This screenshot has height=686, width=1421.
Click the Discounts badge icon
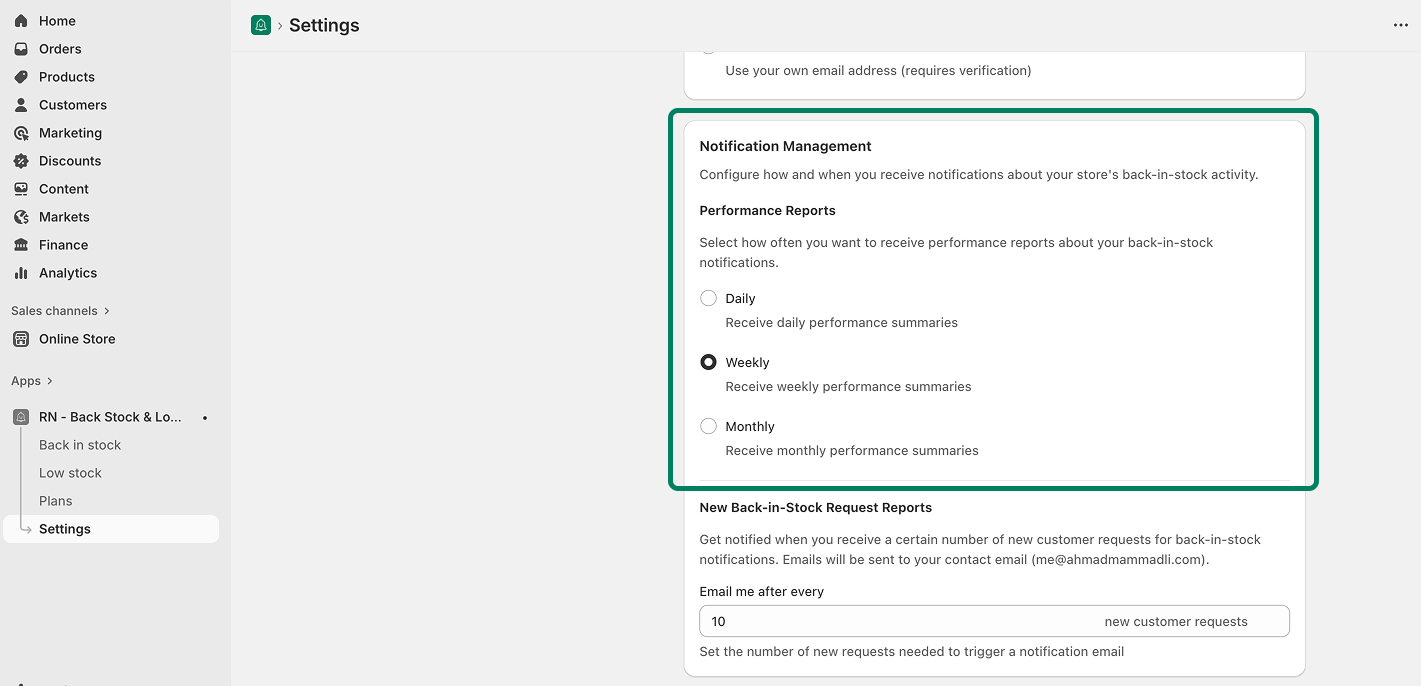tap(21, 161)
